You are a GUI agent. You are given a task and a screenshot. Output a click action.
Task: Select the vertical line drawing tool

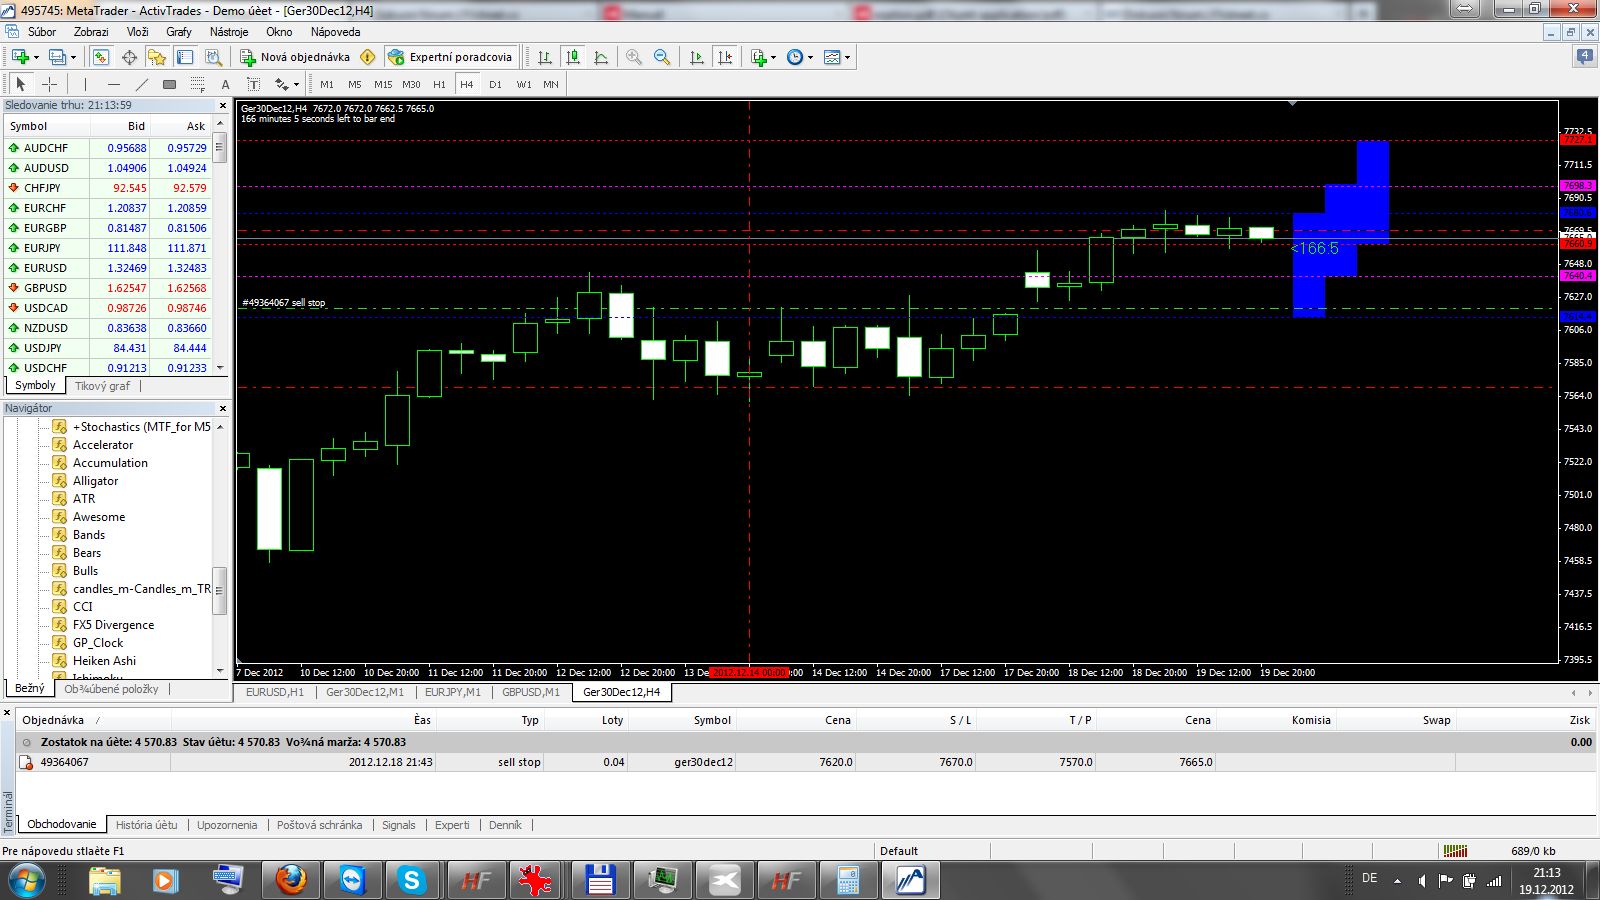coord(85,84)
